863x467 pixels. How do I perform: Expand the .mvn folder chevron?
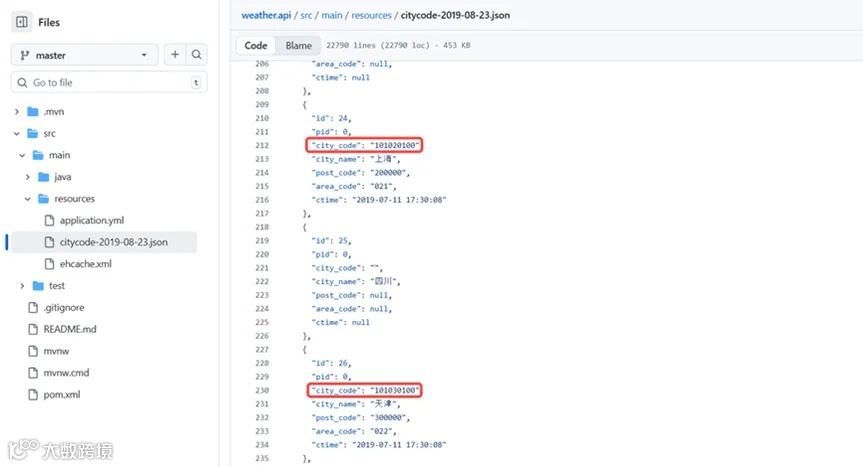coord(17,112)
